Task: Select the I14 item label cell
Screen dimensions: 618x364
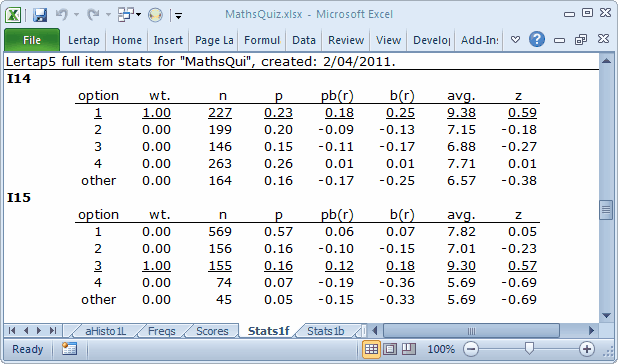Action: [19, 79]
